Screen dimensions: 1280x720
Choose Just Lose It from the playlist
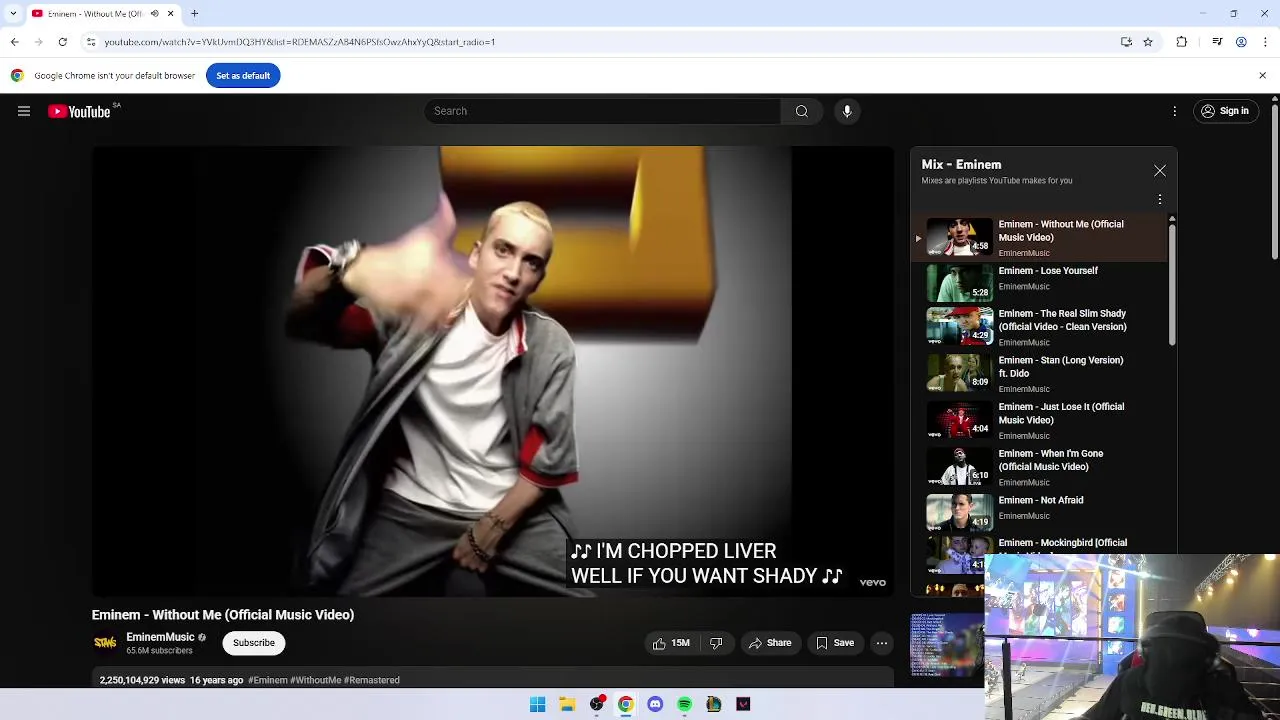1040,420
